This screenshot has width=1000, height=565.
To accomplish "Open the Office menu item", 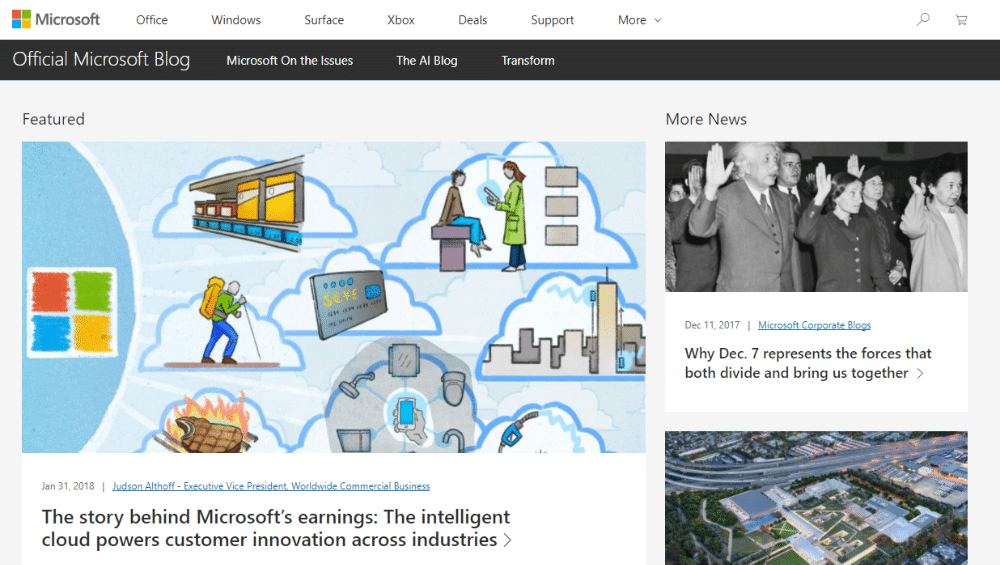I will tap(152, 20).
